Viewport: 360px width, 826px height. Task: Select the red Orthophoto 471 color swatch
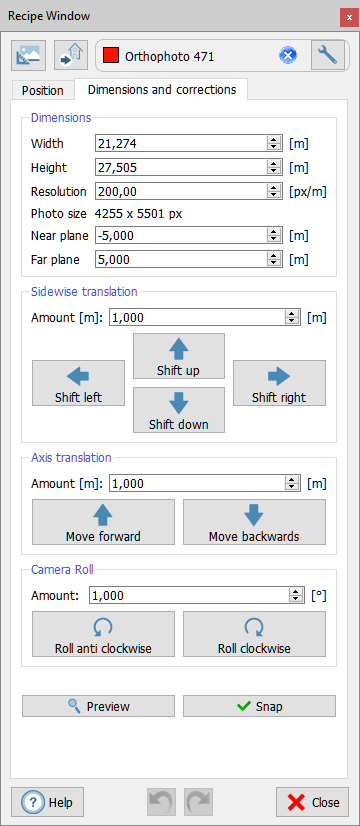111,56
